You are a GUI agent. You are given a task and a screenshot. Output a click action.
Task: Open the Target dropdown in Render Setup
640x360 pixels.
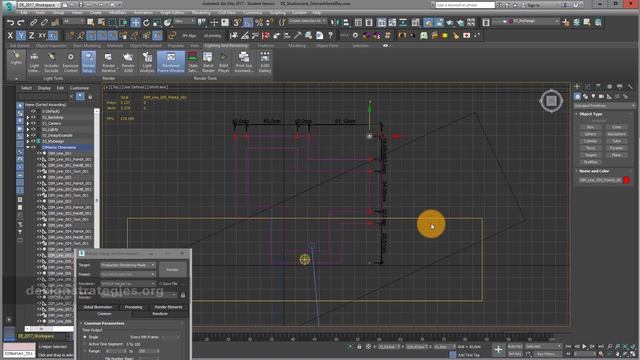tap(128, 265)
